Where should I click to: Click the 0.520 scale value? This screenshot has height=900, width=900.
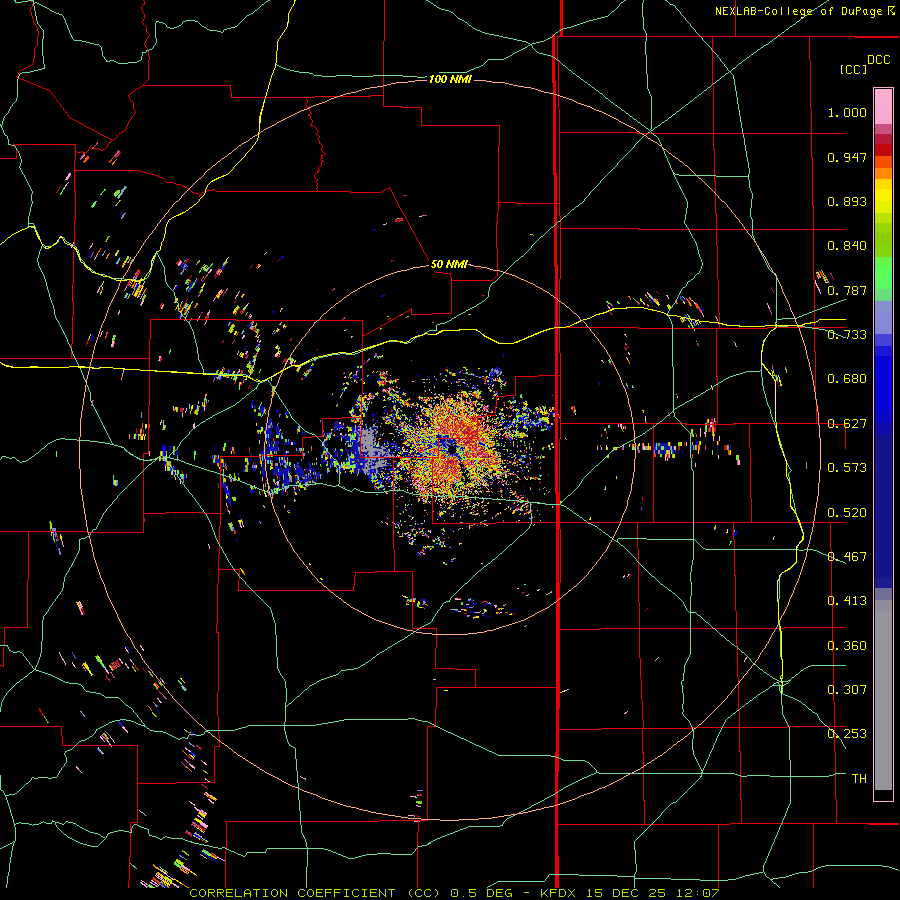pyautogui.click(x=847, y=513)
